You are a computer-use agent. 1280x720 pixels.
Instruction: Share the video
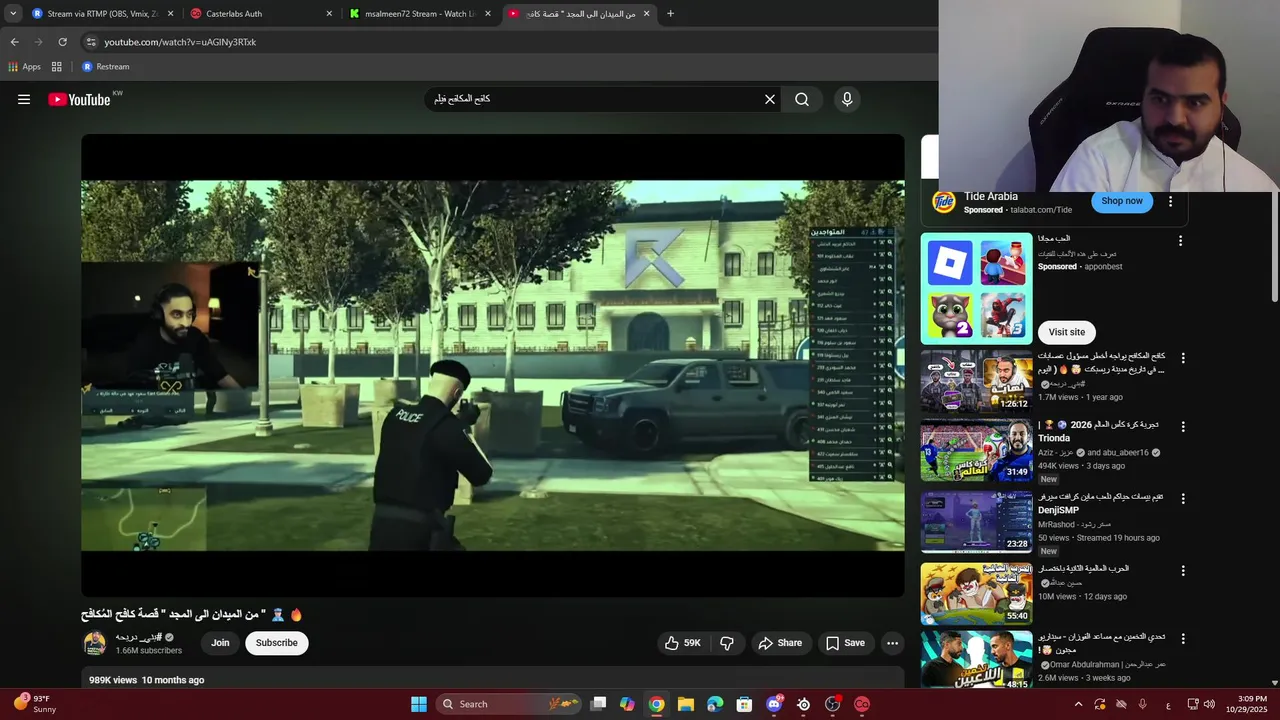point(779,643)
